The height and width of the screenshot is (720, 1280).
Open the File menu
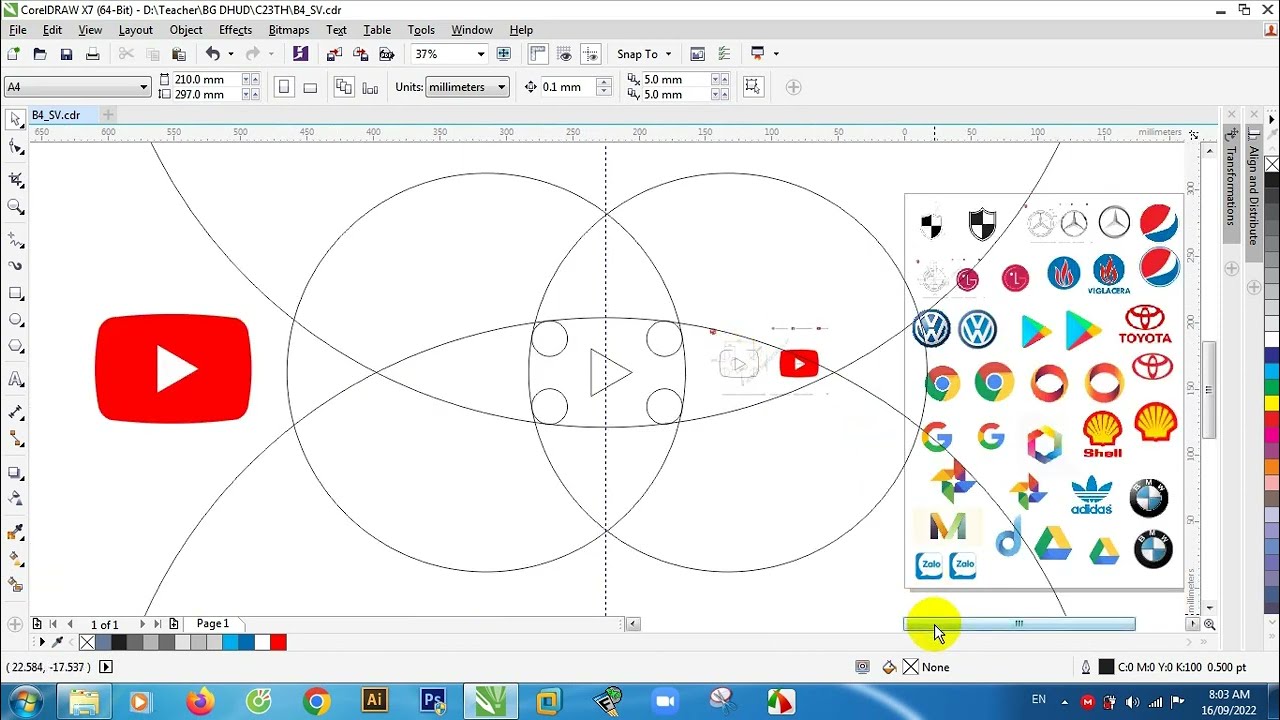point(18,30)
